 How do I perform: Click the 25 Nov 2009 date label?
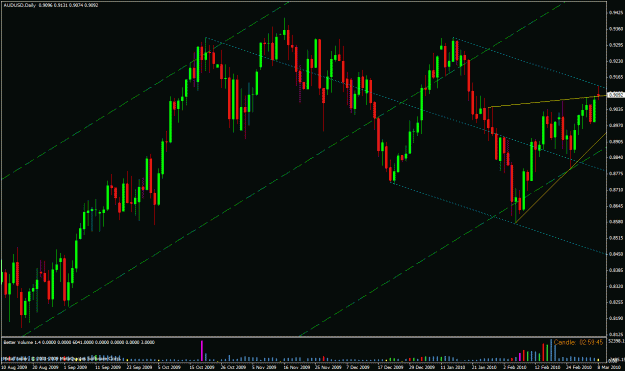click(328, 367)
